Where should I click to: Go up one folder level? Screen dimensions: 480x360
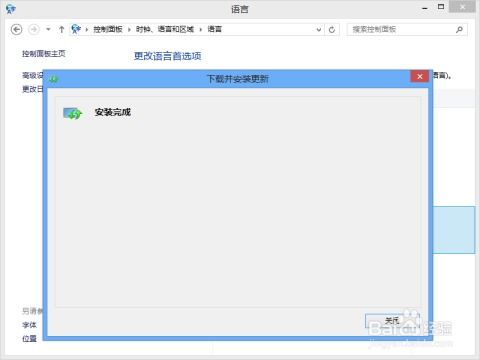pyautogui.click(x=61, y=29)
